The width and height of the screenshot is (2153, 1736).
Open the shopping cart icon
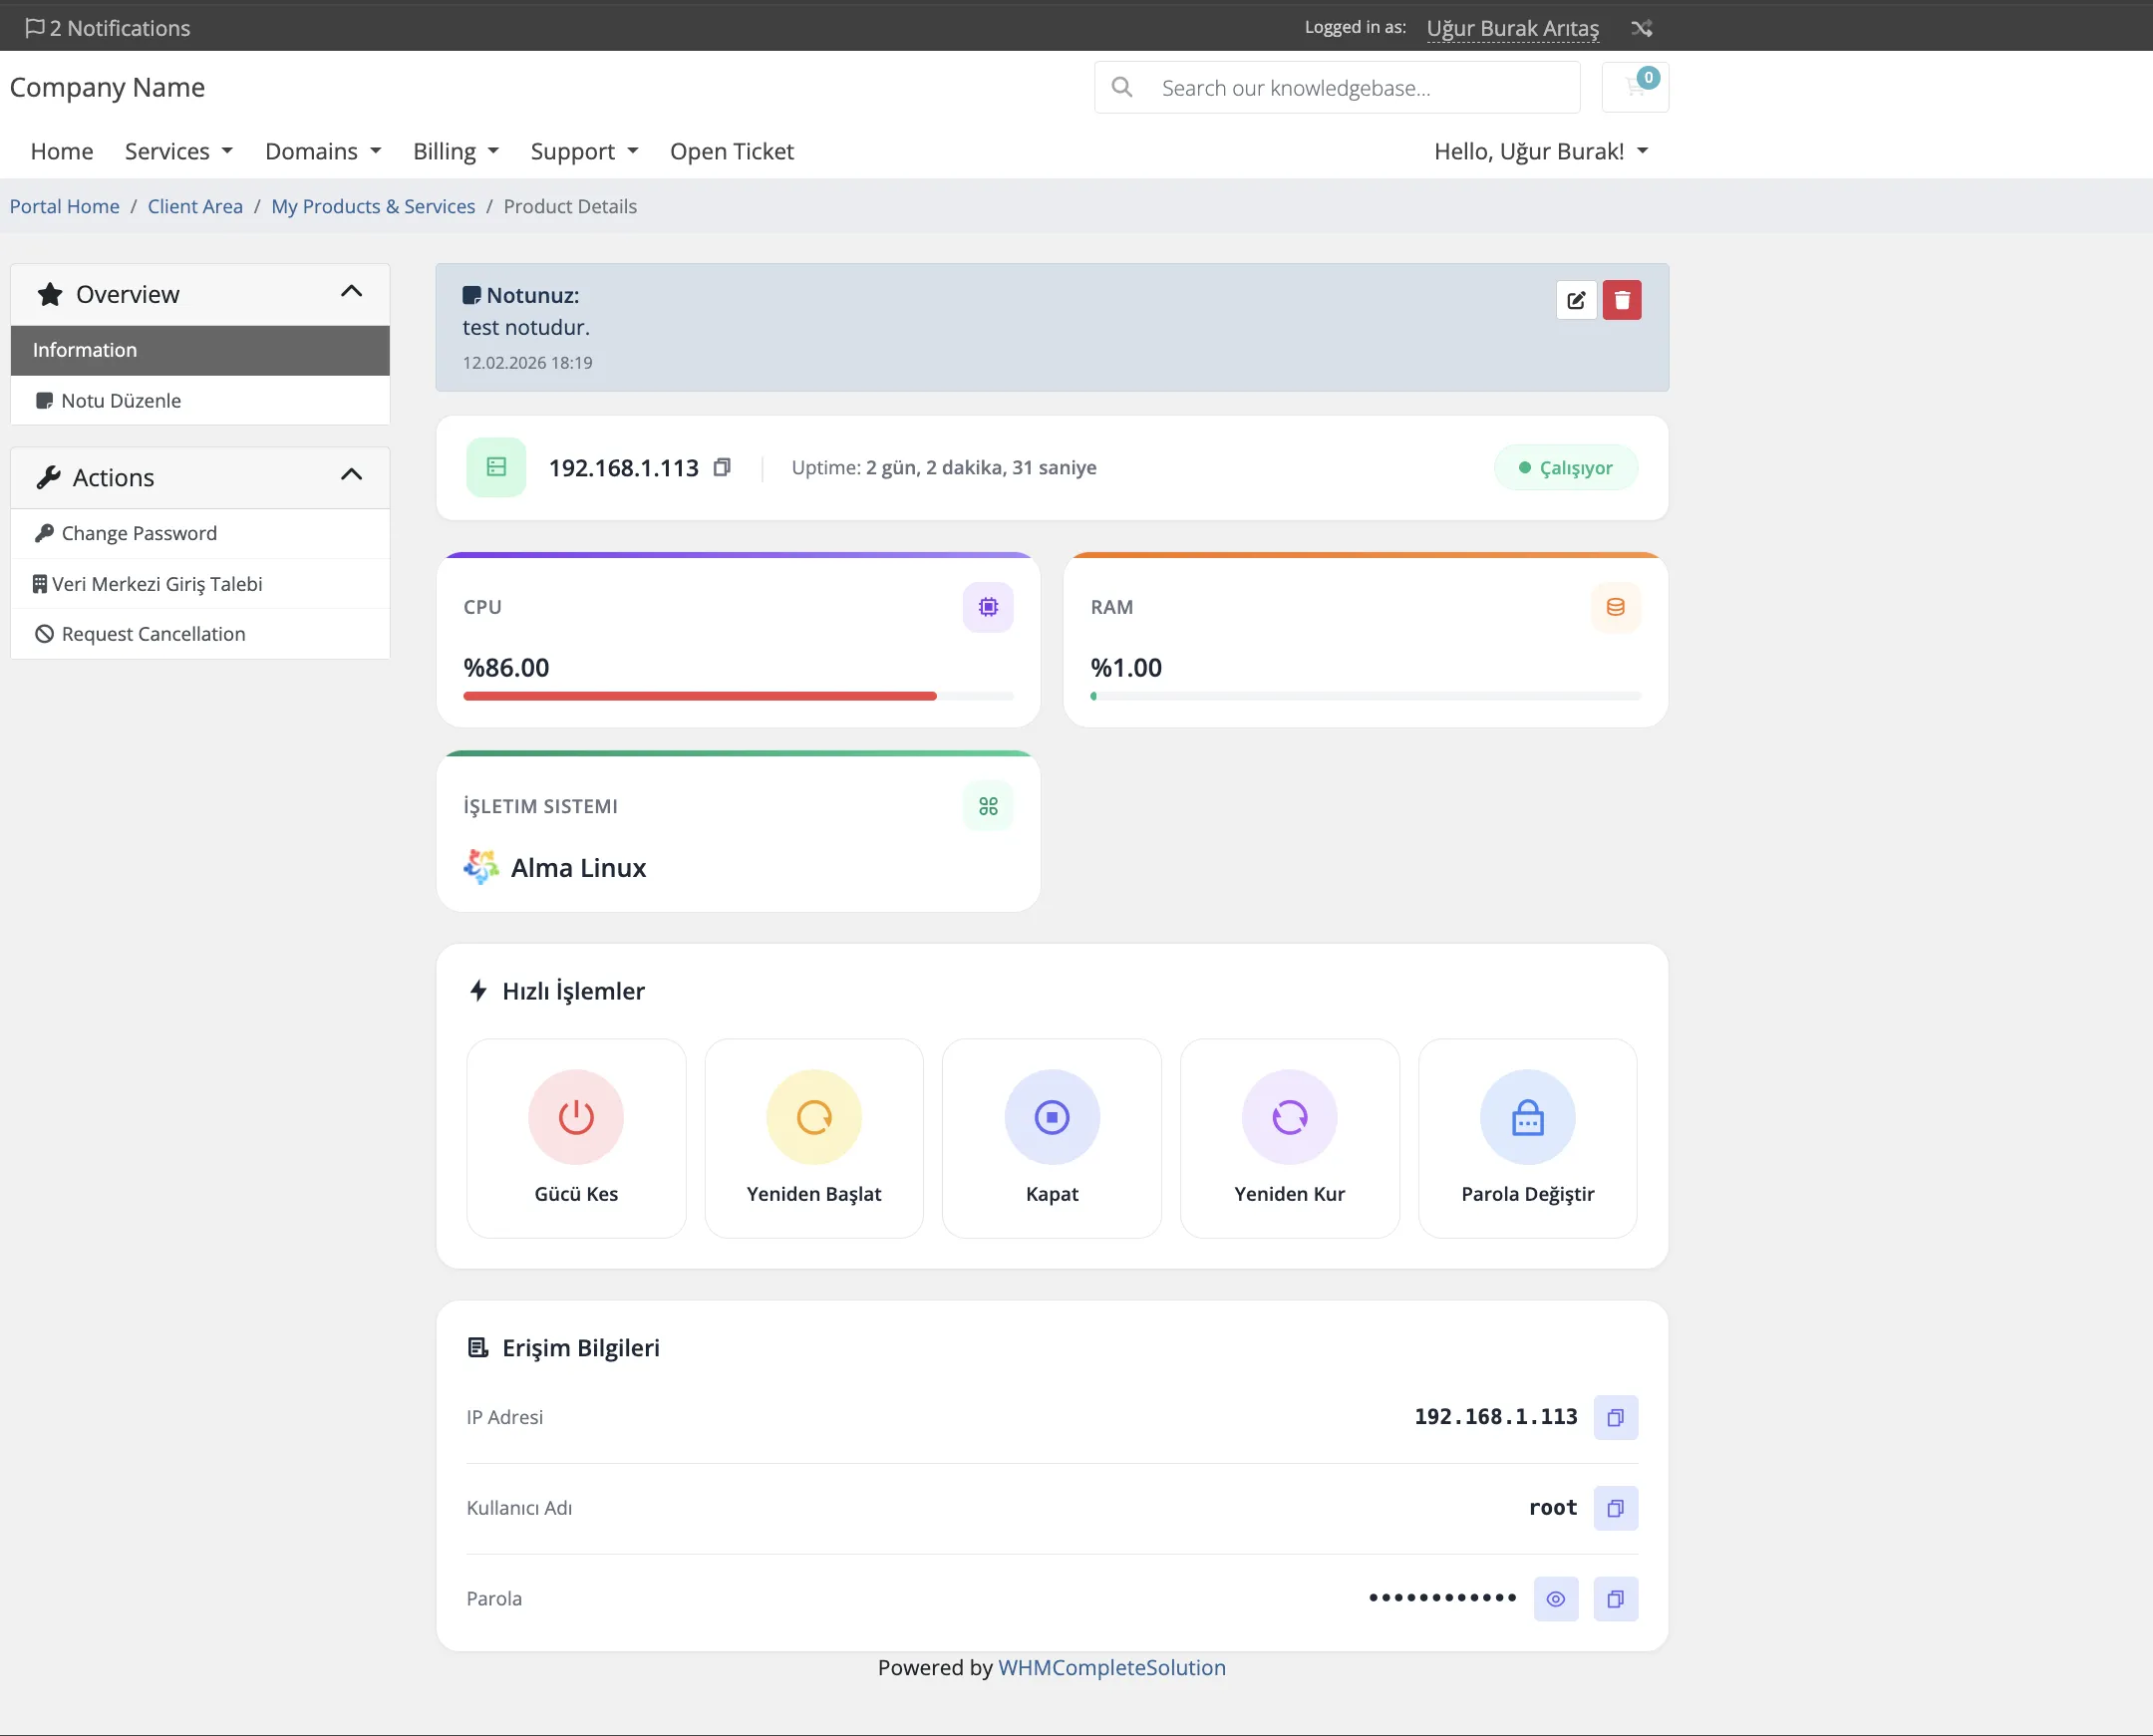1636,87
